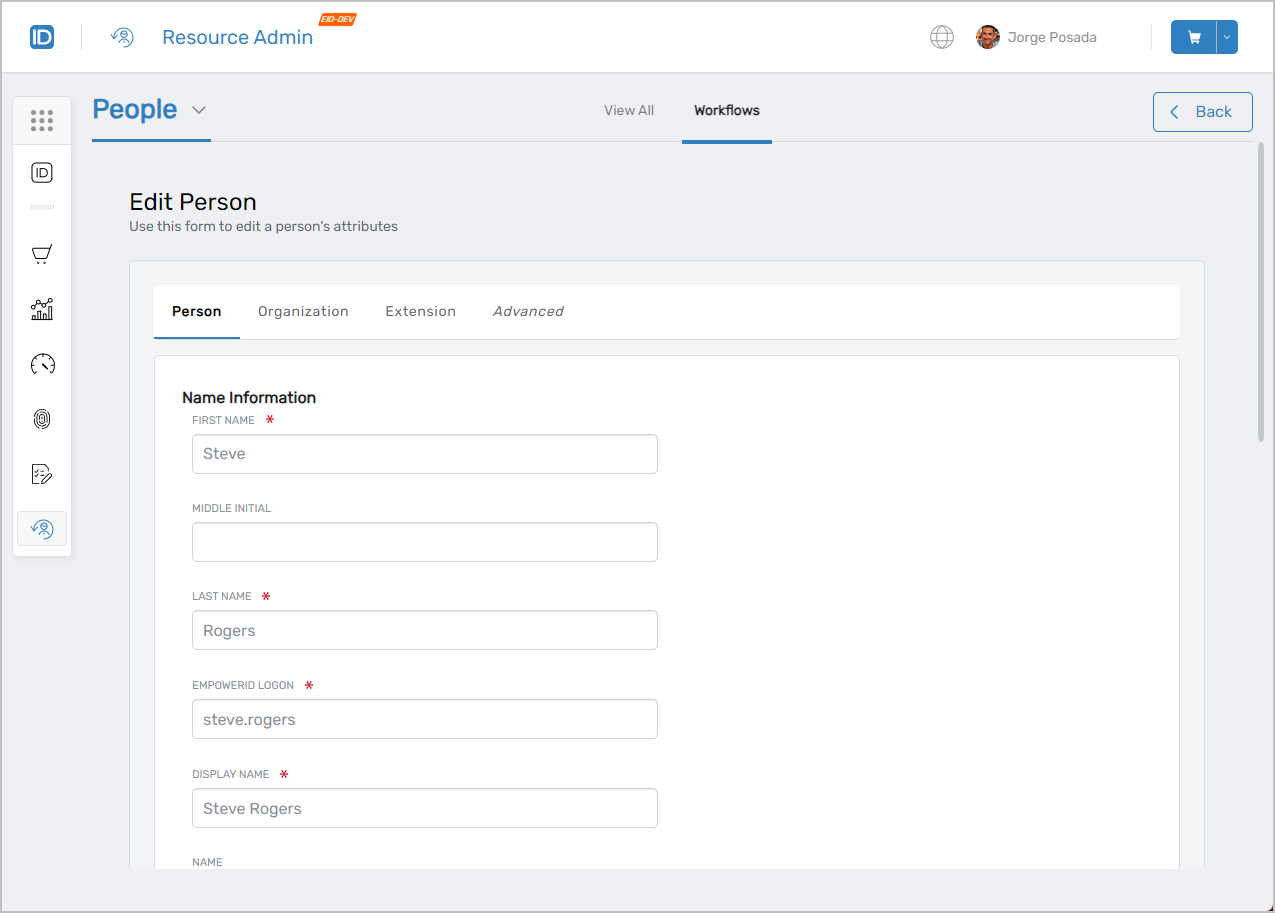Switch to the Organization tab
Viewport: 1275px width, 913px height.
(x=303, y=312)
